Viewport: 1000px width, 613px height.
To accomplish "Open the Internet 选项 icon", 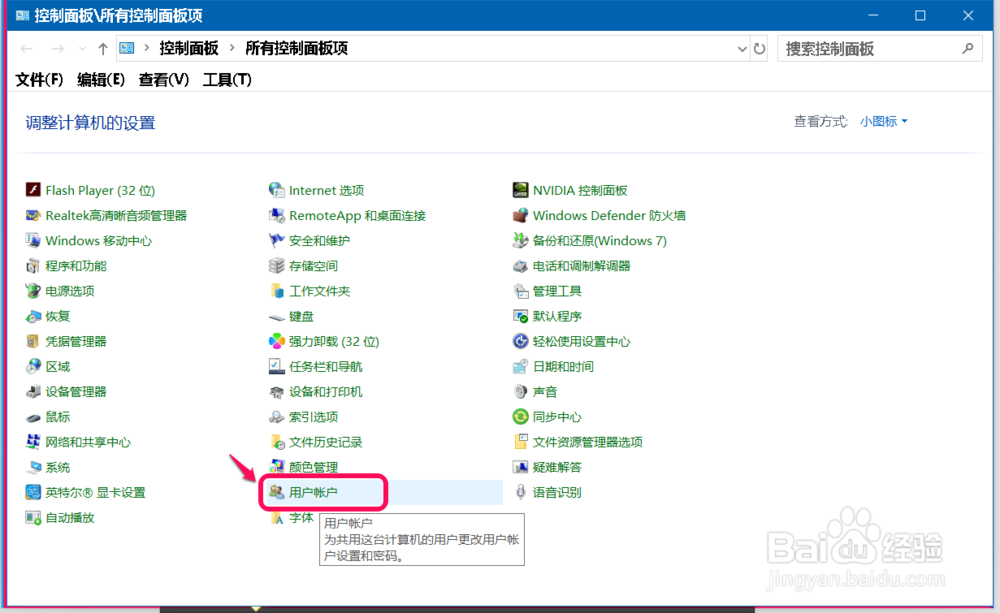I will [277, 190].
